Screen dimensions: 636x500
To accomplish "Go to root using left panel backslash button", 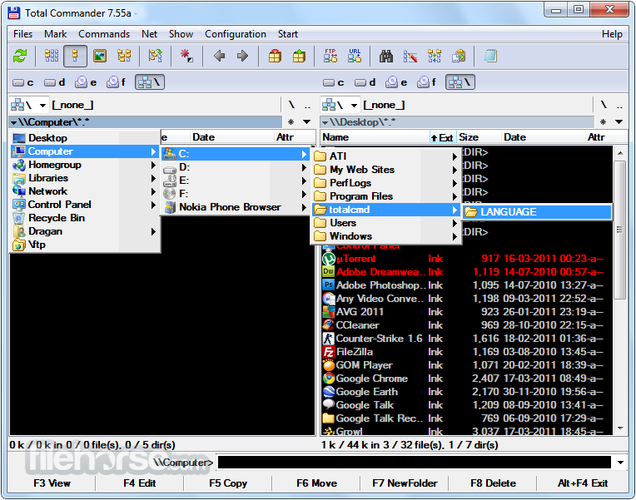I will coord(292,105).
